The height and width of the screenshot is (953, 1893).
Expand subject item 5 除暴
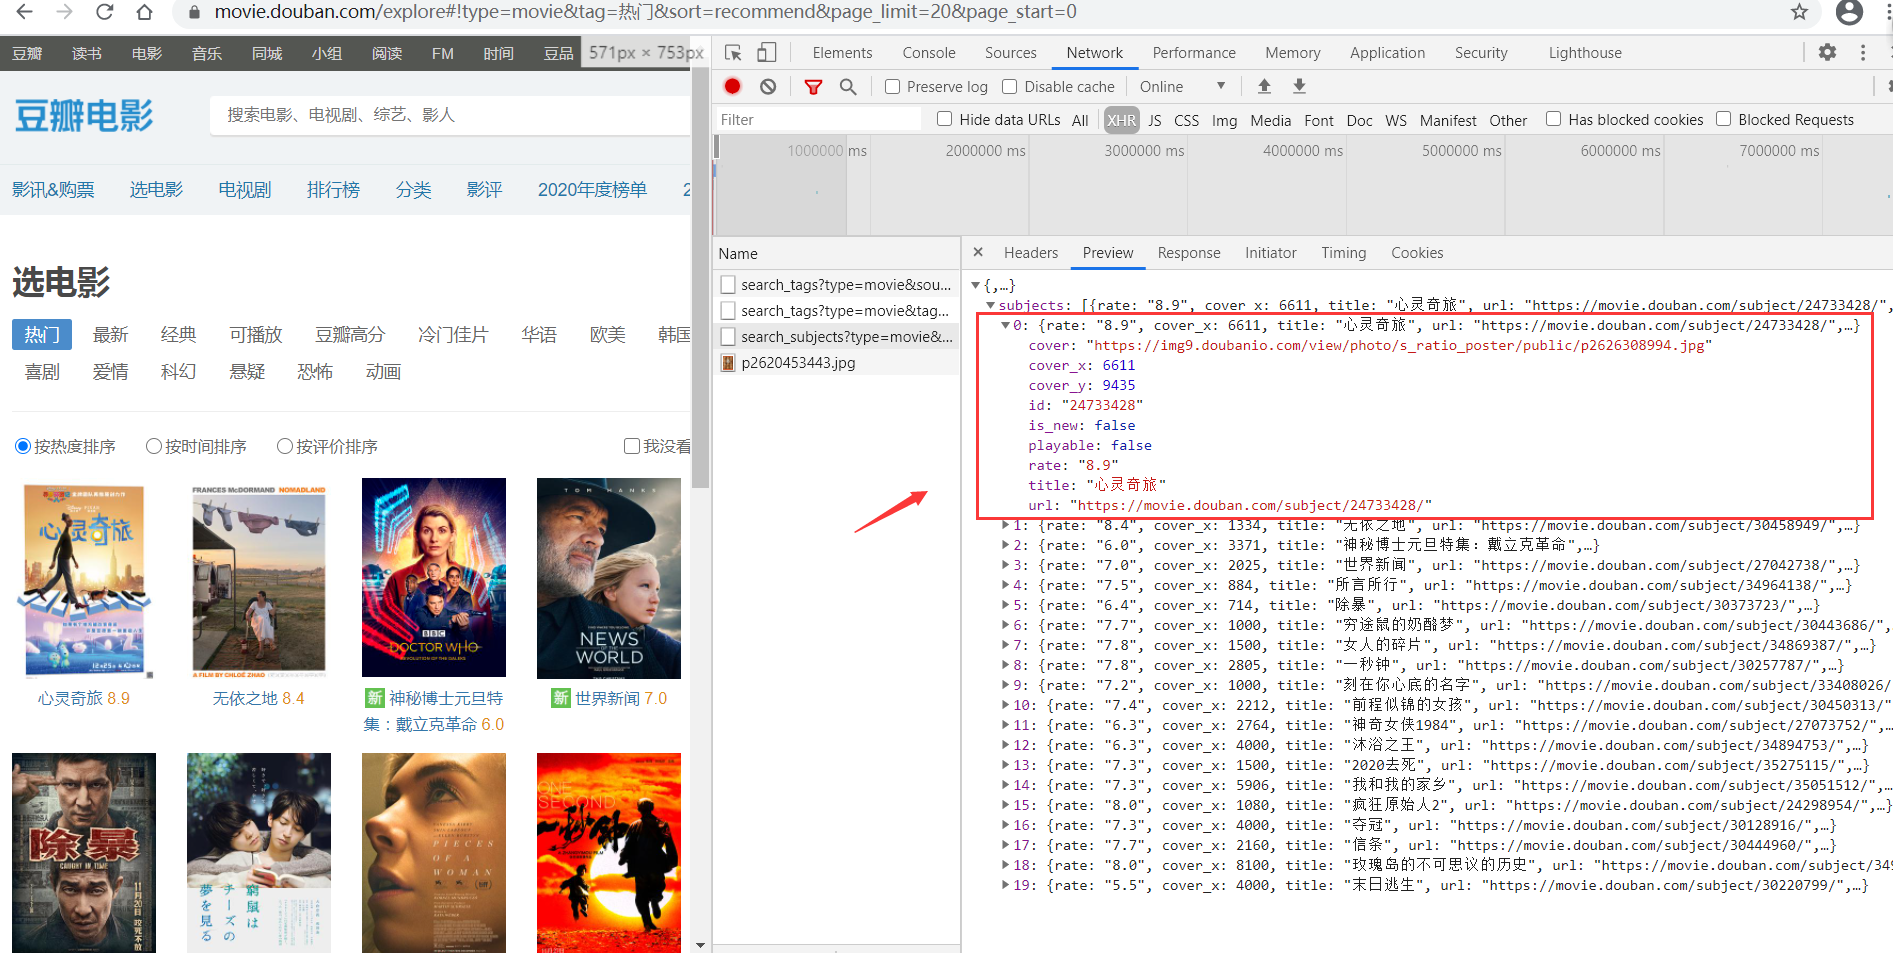[1006, 605]
